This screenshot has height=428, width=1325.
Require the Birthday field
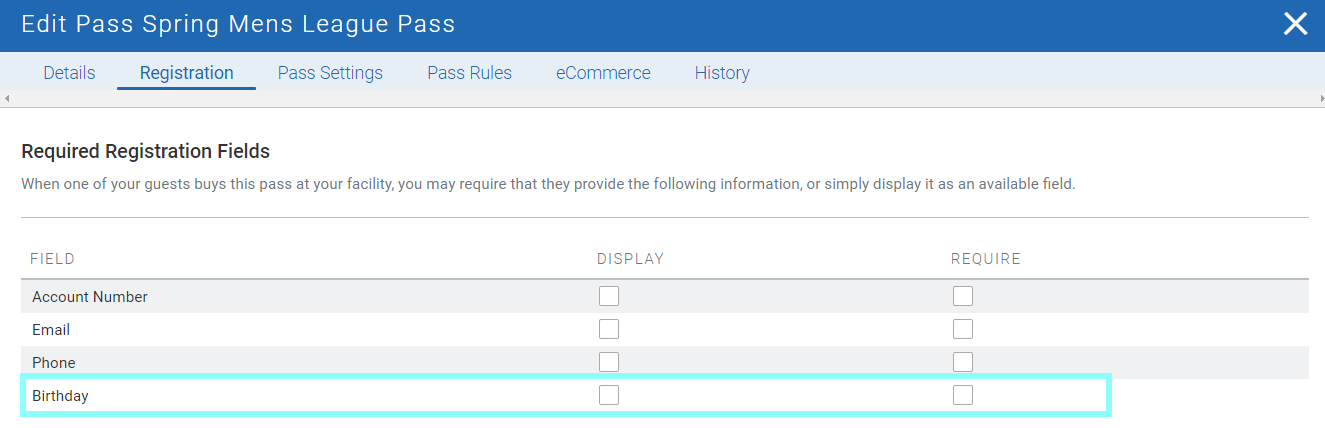(x=963, y=395)
